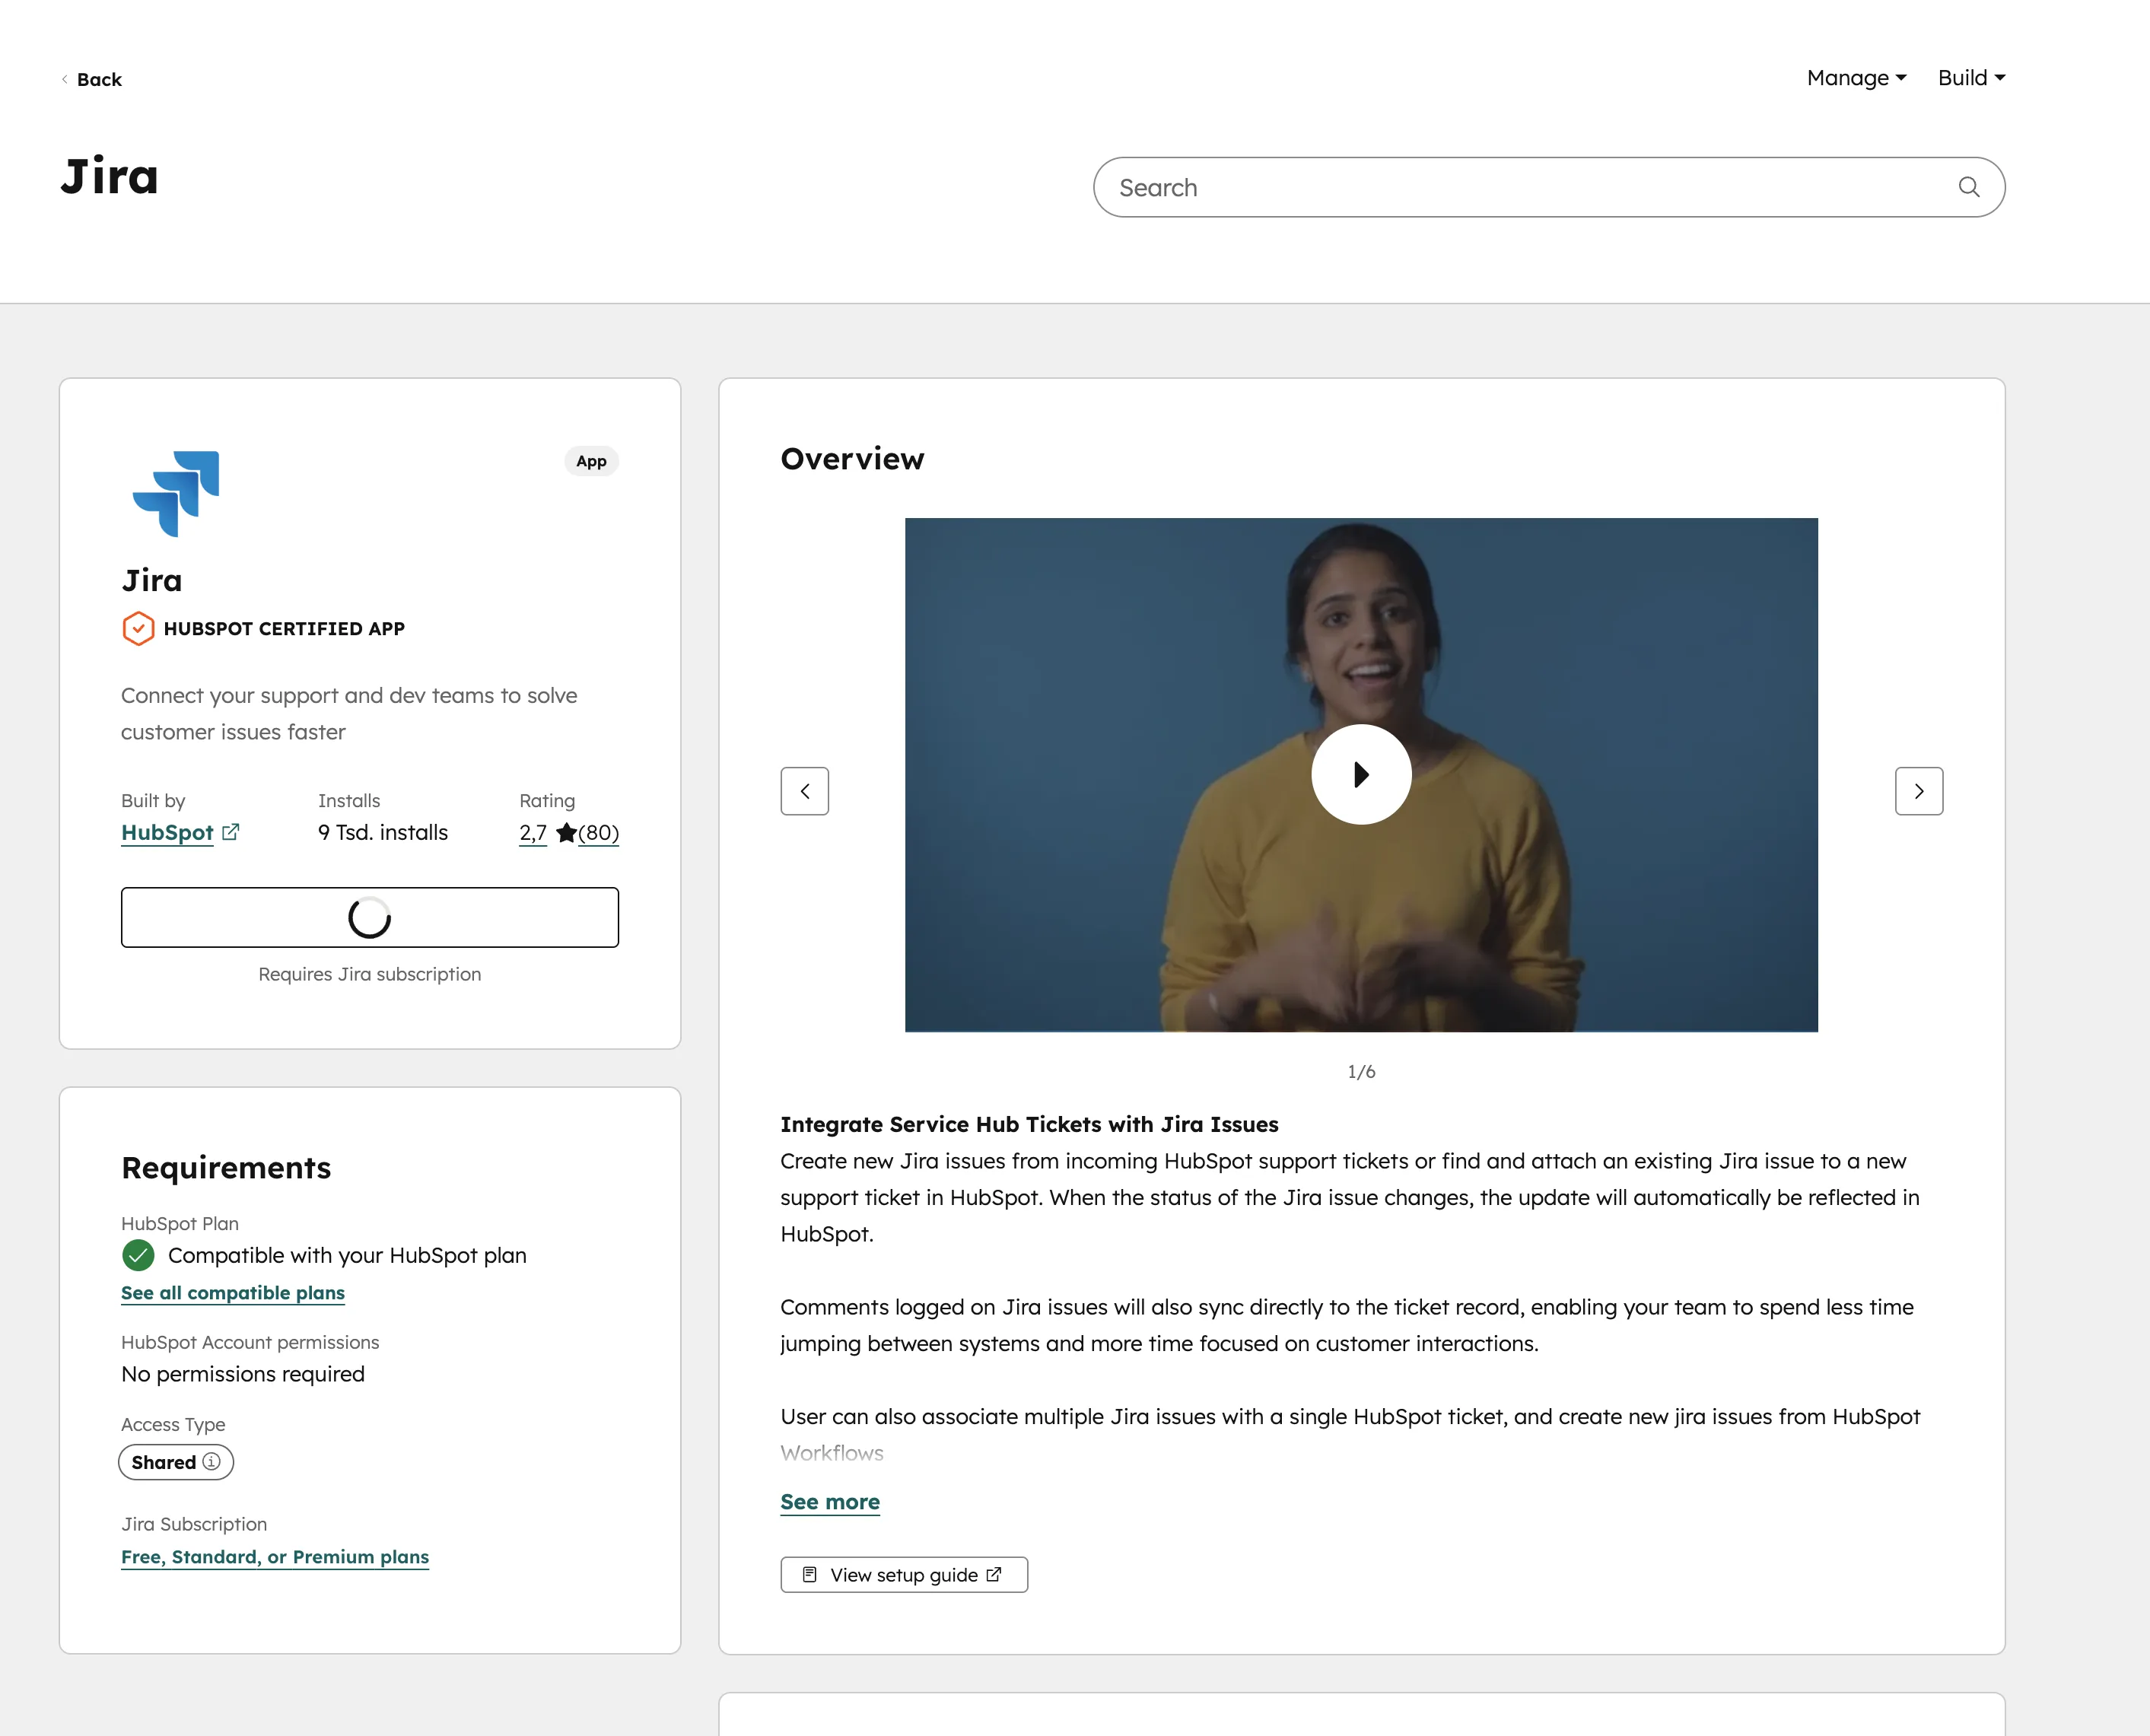Click the search magnifier icon
Viewport: 2150px width, 1736px height.
(x=1968, y=187)
